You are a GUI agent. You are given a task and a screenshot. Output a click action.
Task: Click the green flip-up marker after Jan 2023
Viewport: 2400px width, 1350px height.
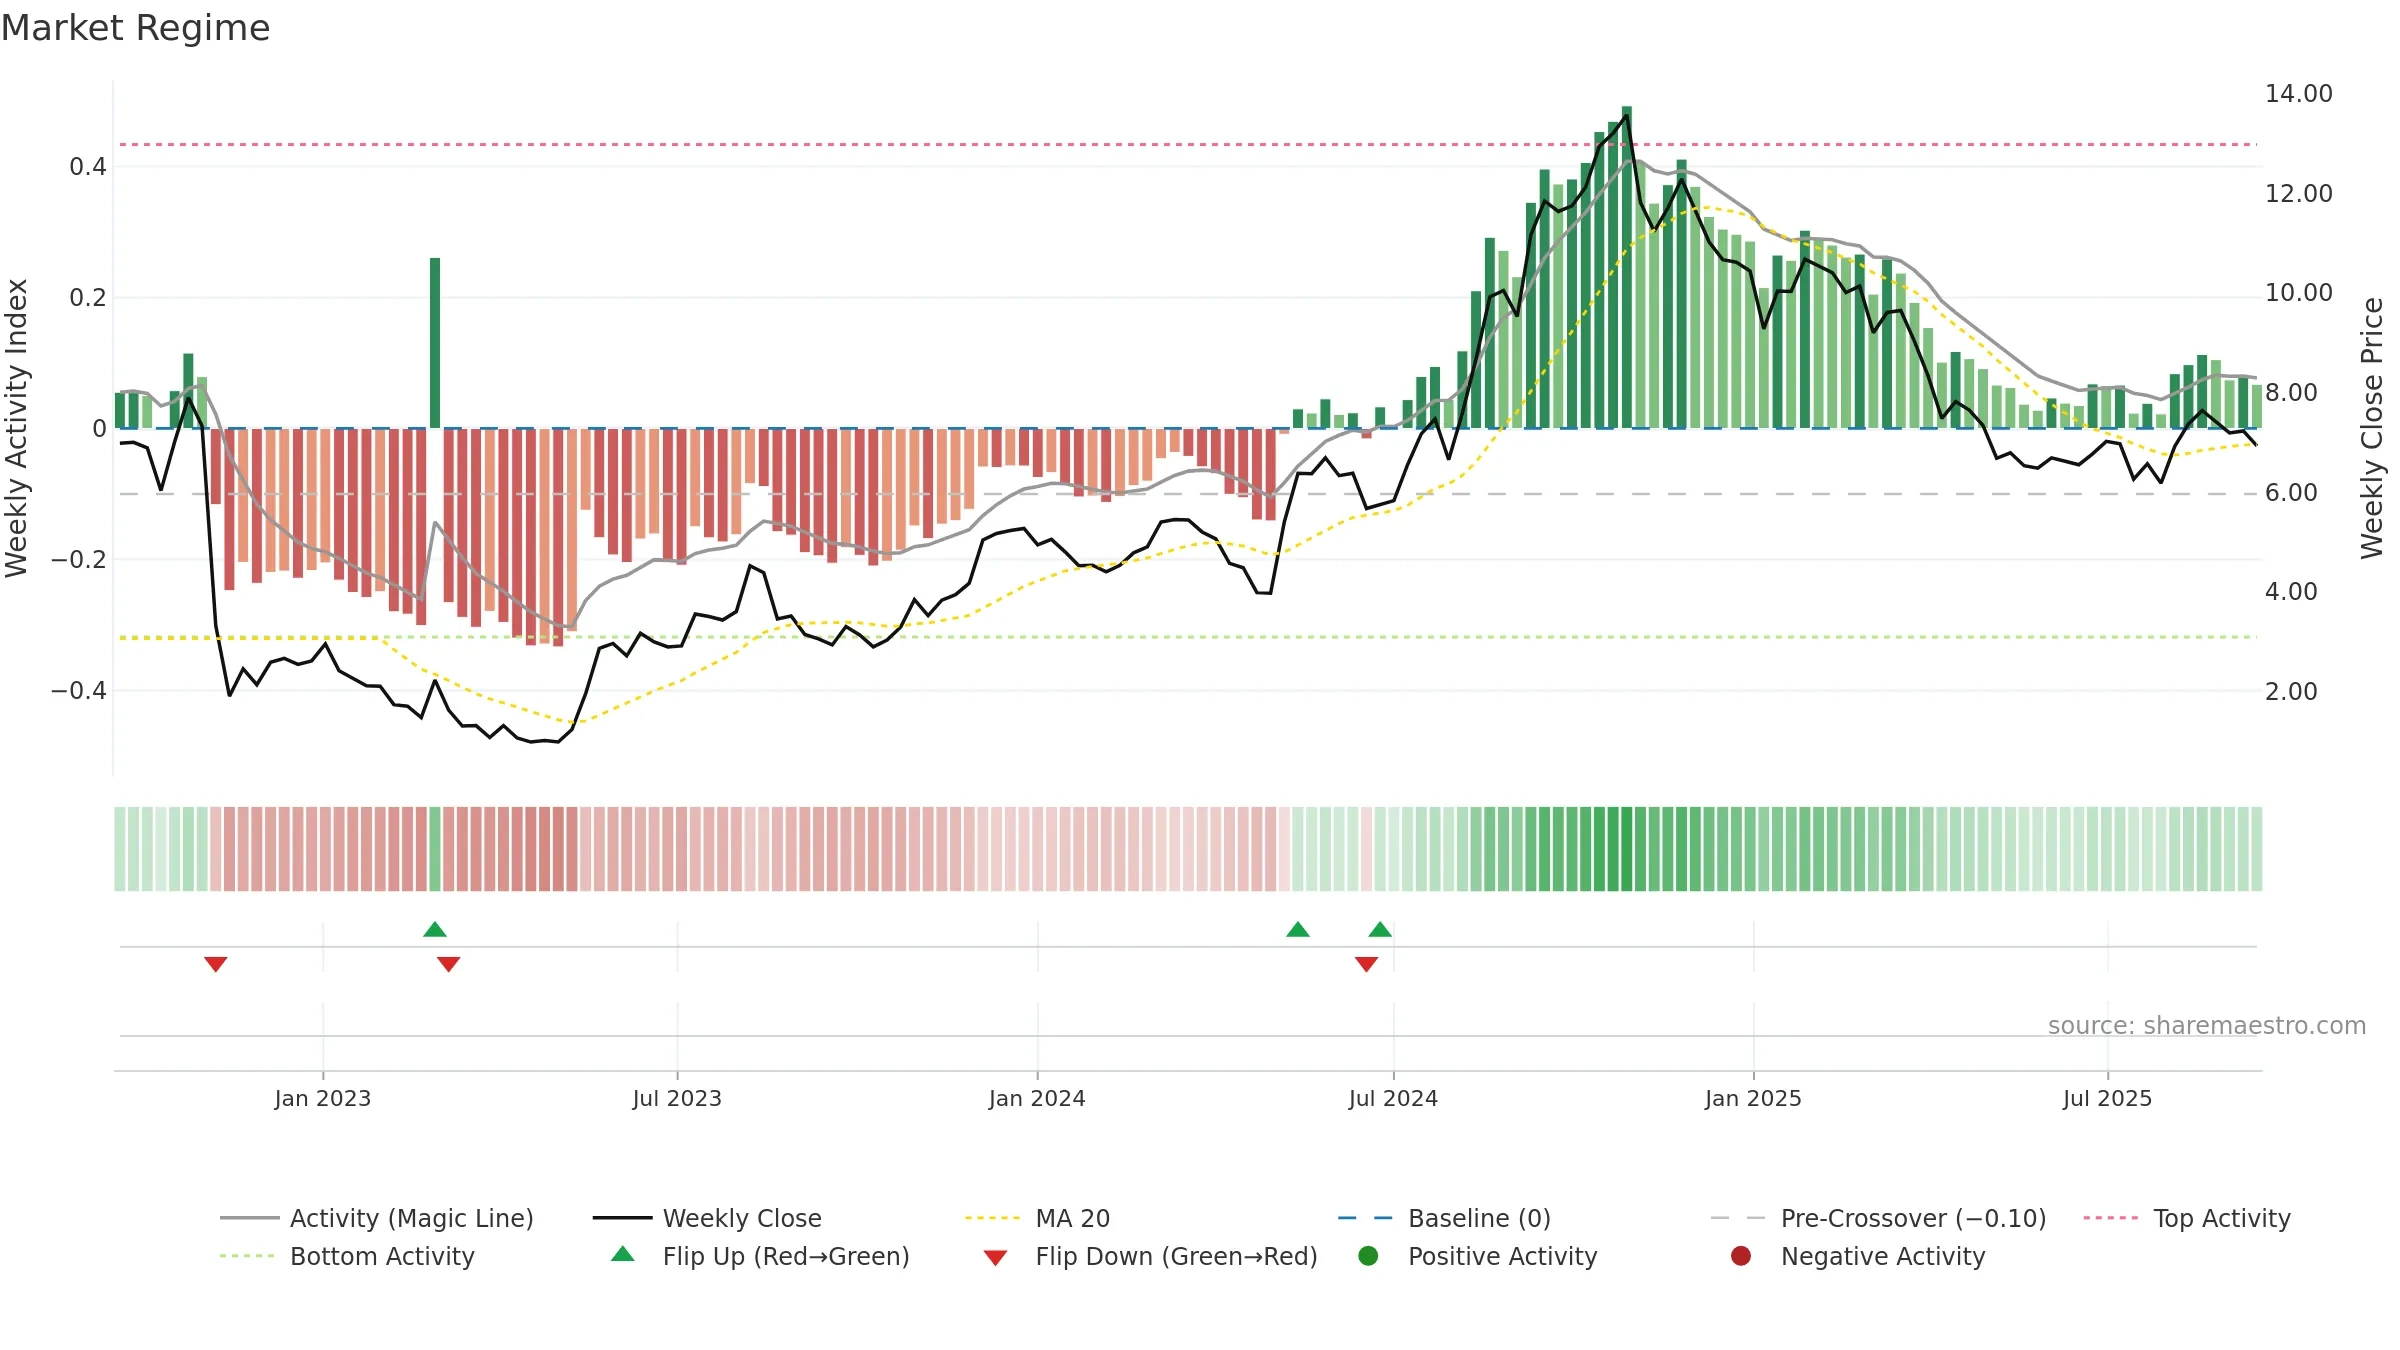point(435,929)
